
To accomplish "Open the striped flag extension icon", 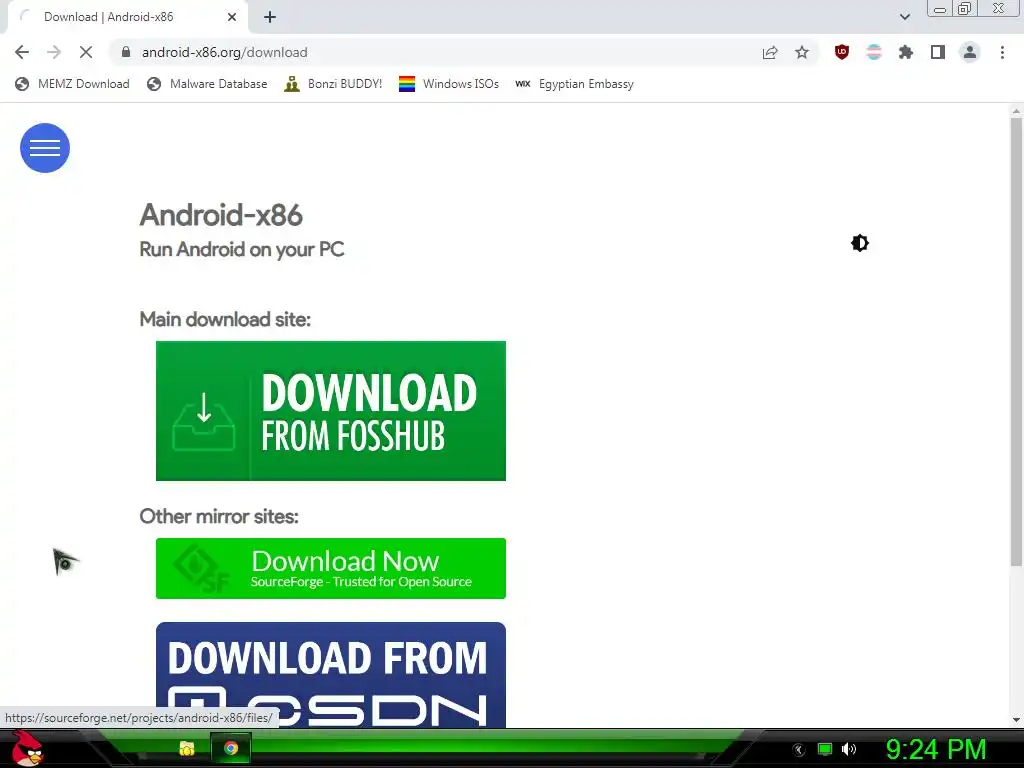I will (x=874, y=52).
